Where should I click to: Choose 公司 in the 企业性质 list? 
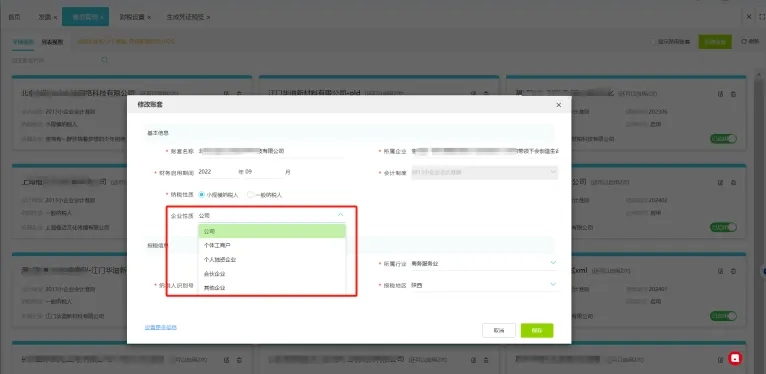272,231
